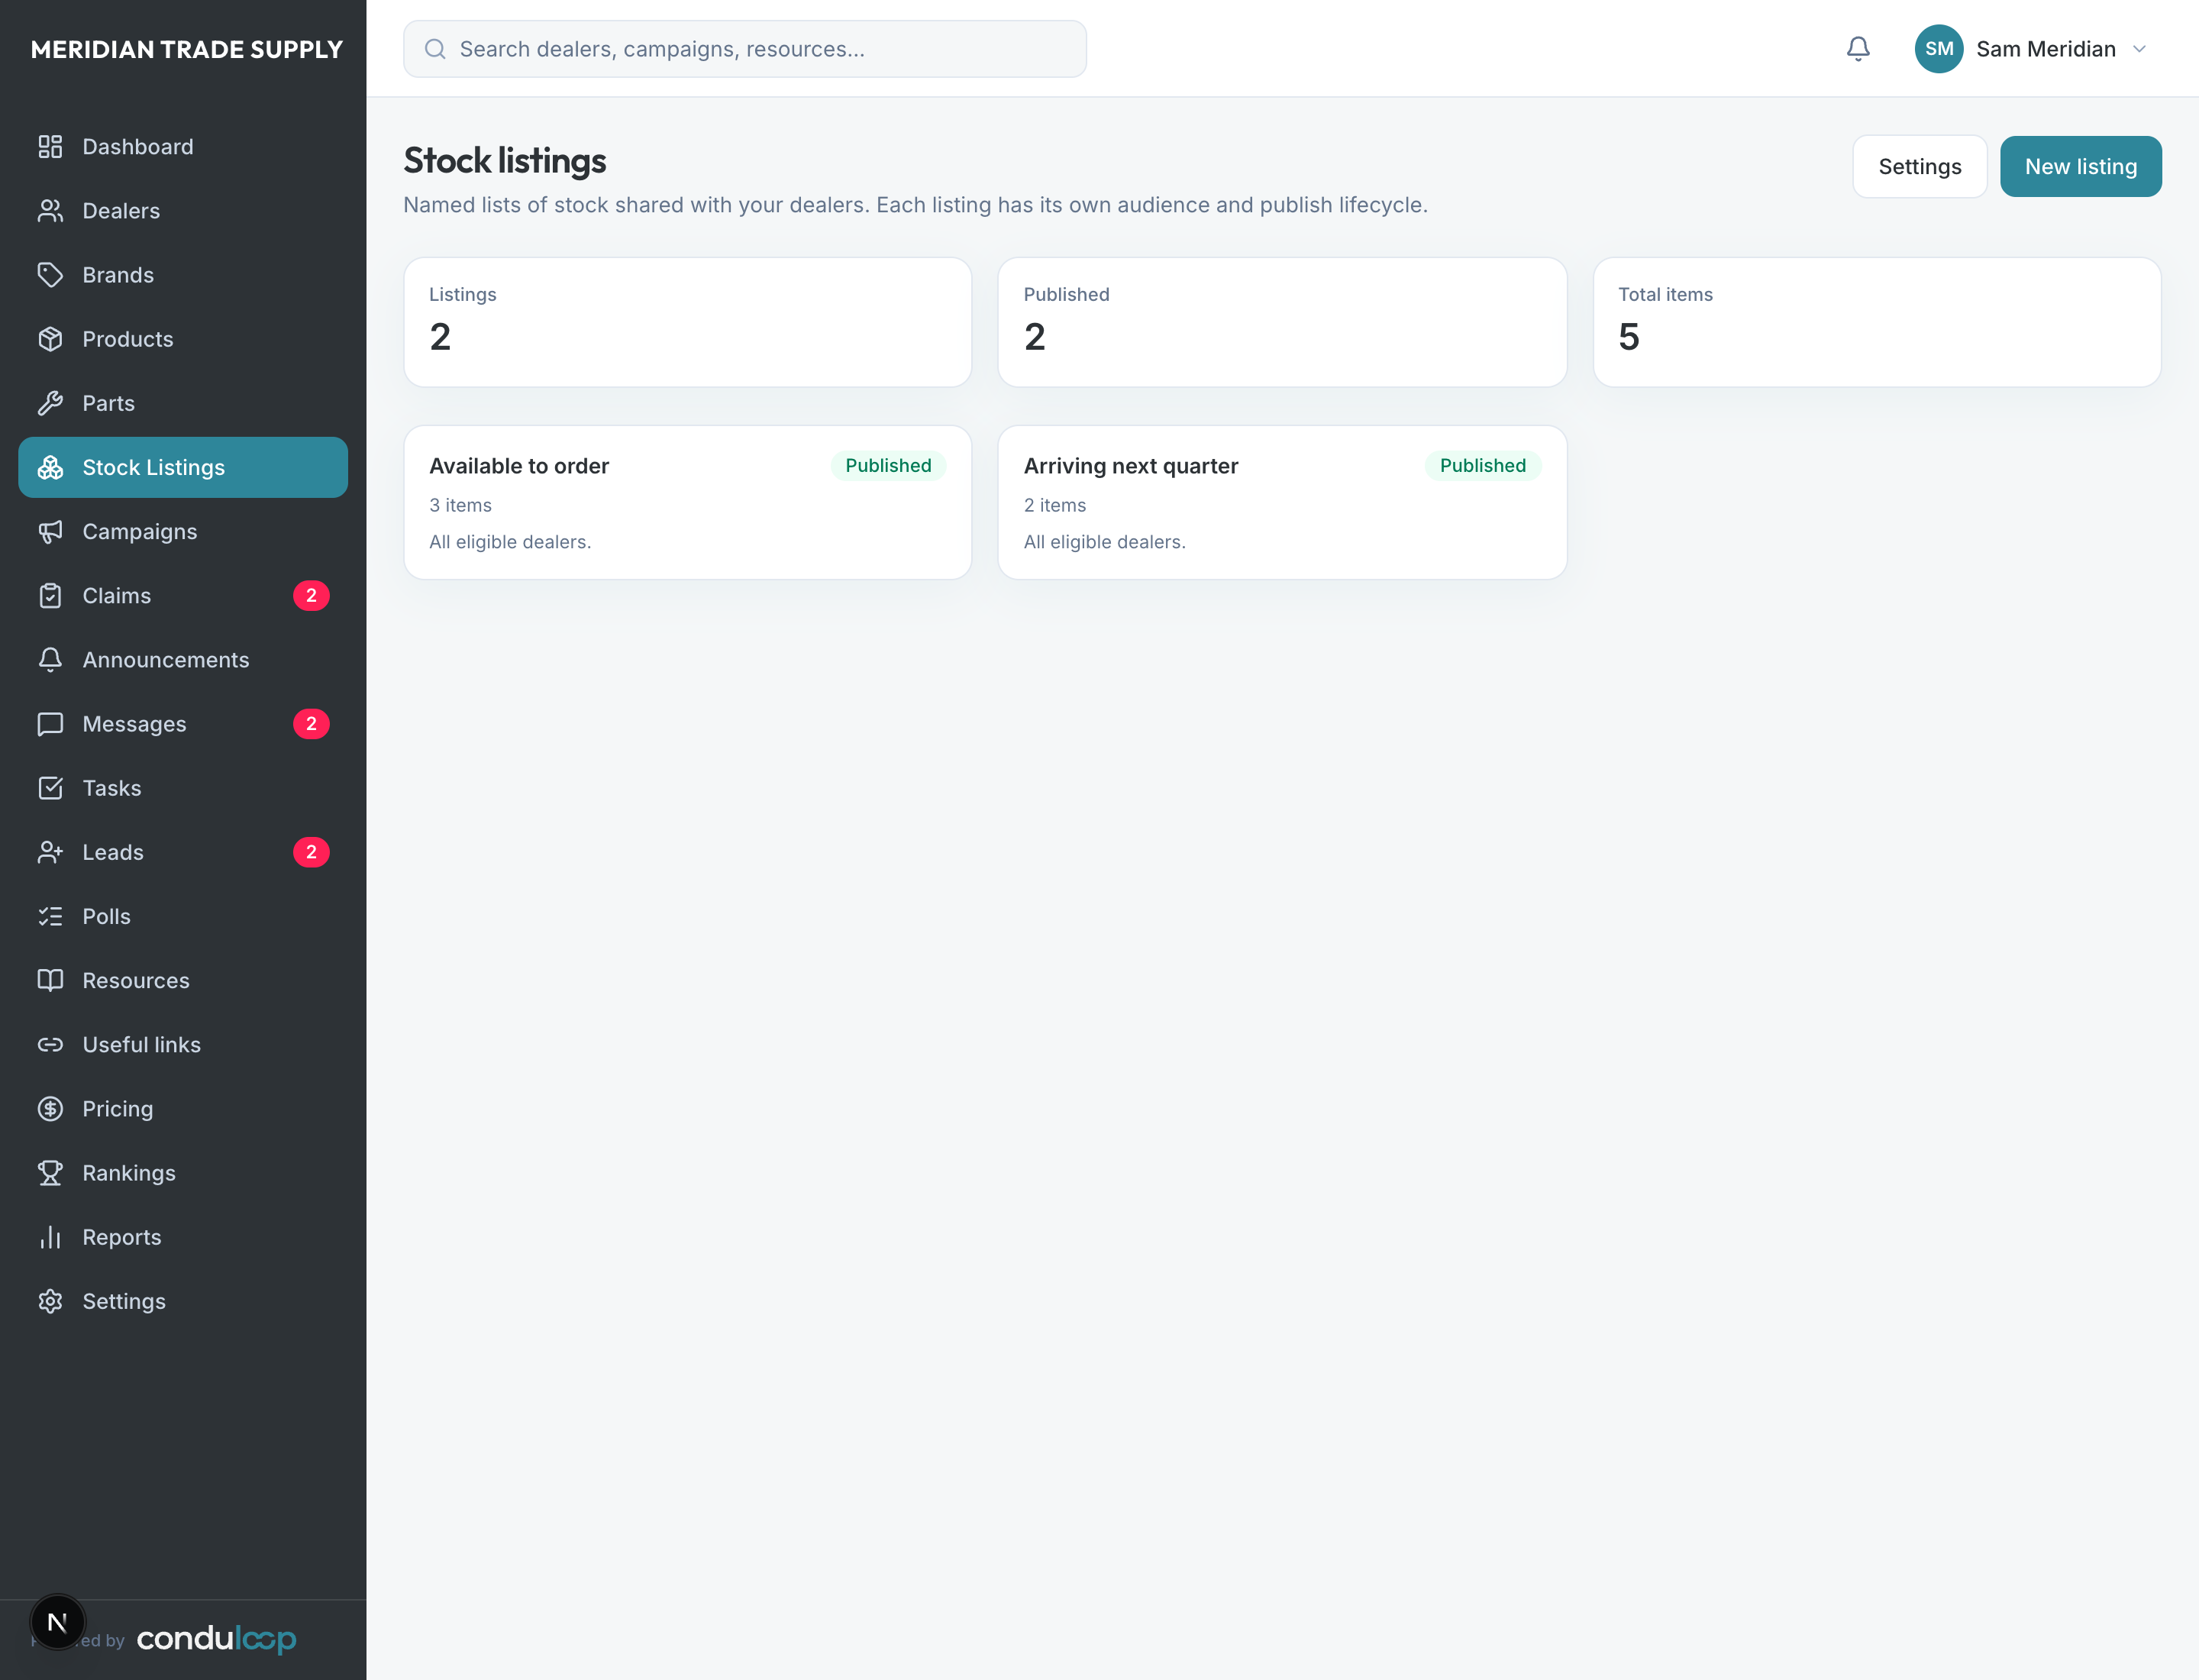Screen dimensions: 2199x1680
Task: Click the Rankings trophy icon
Action: point(50,1173)
